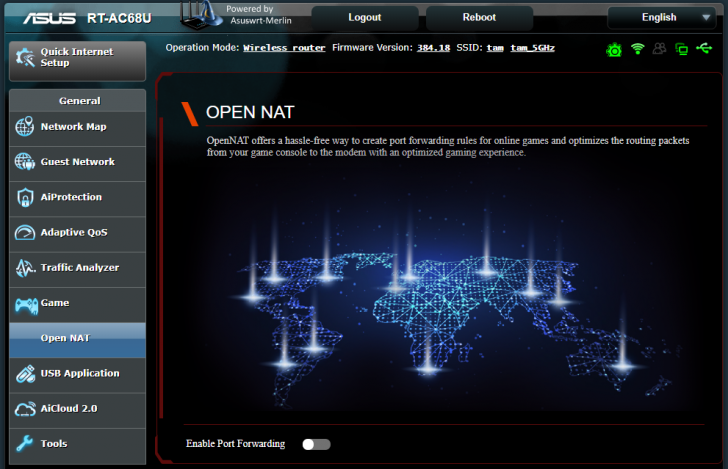Go to AiCloud 2.0 menu item
Viewport: 728px width, 469px height.
pos(78,409)
